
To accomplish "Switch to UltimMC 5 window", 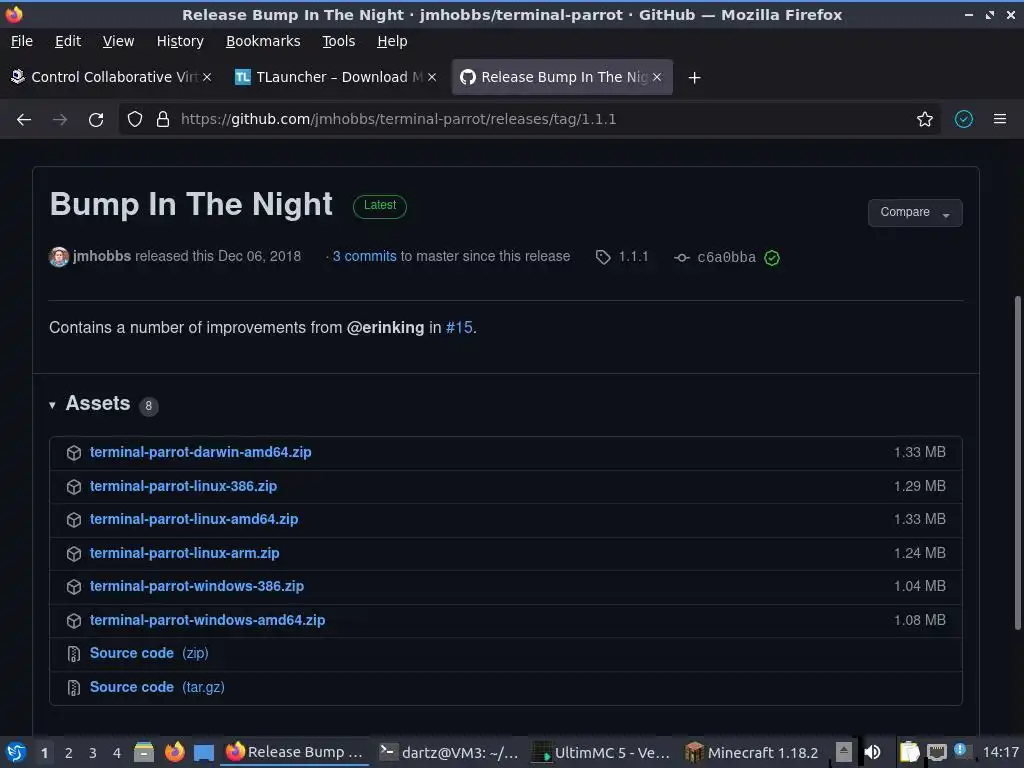I will pyautogui.click(x=601, y=752).
